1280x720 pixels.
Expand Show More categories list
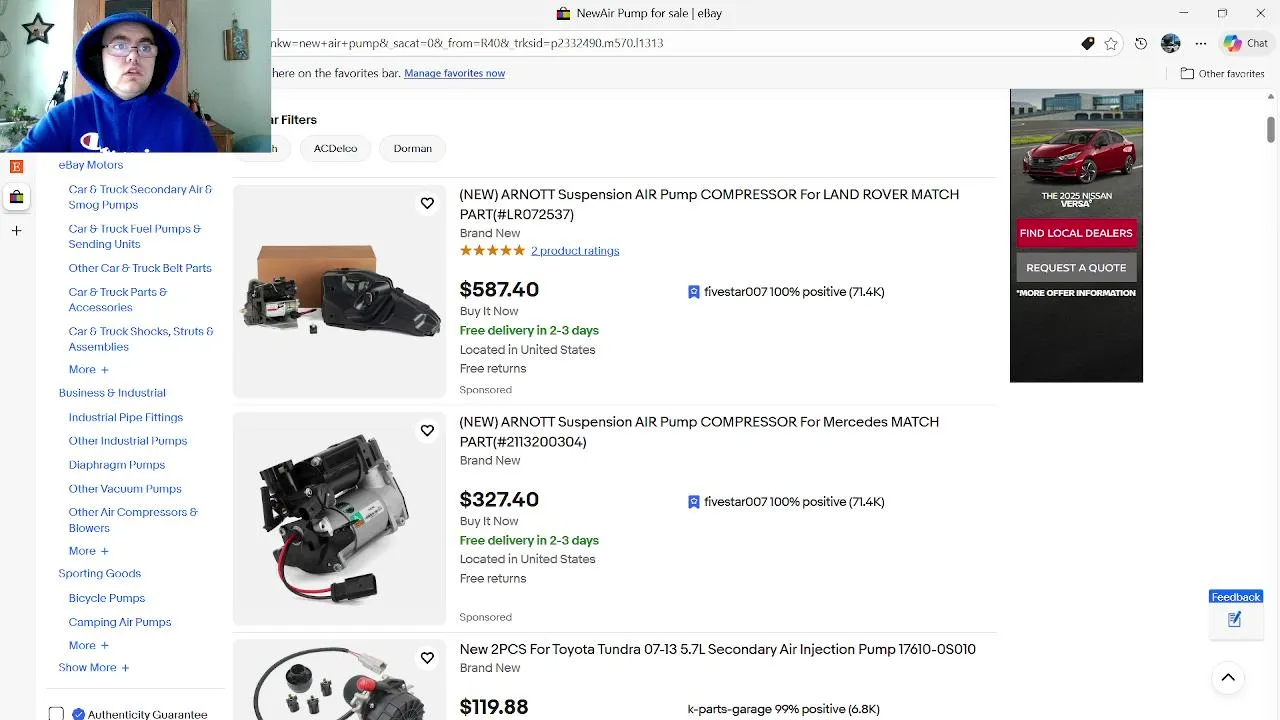[x=93, y=668]
